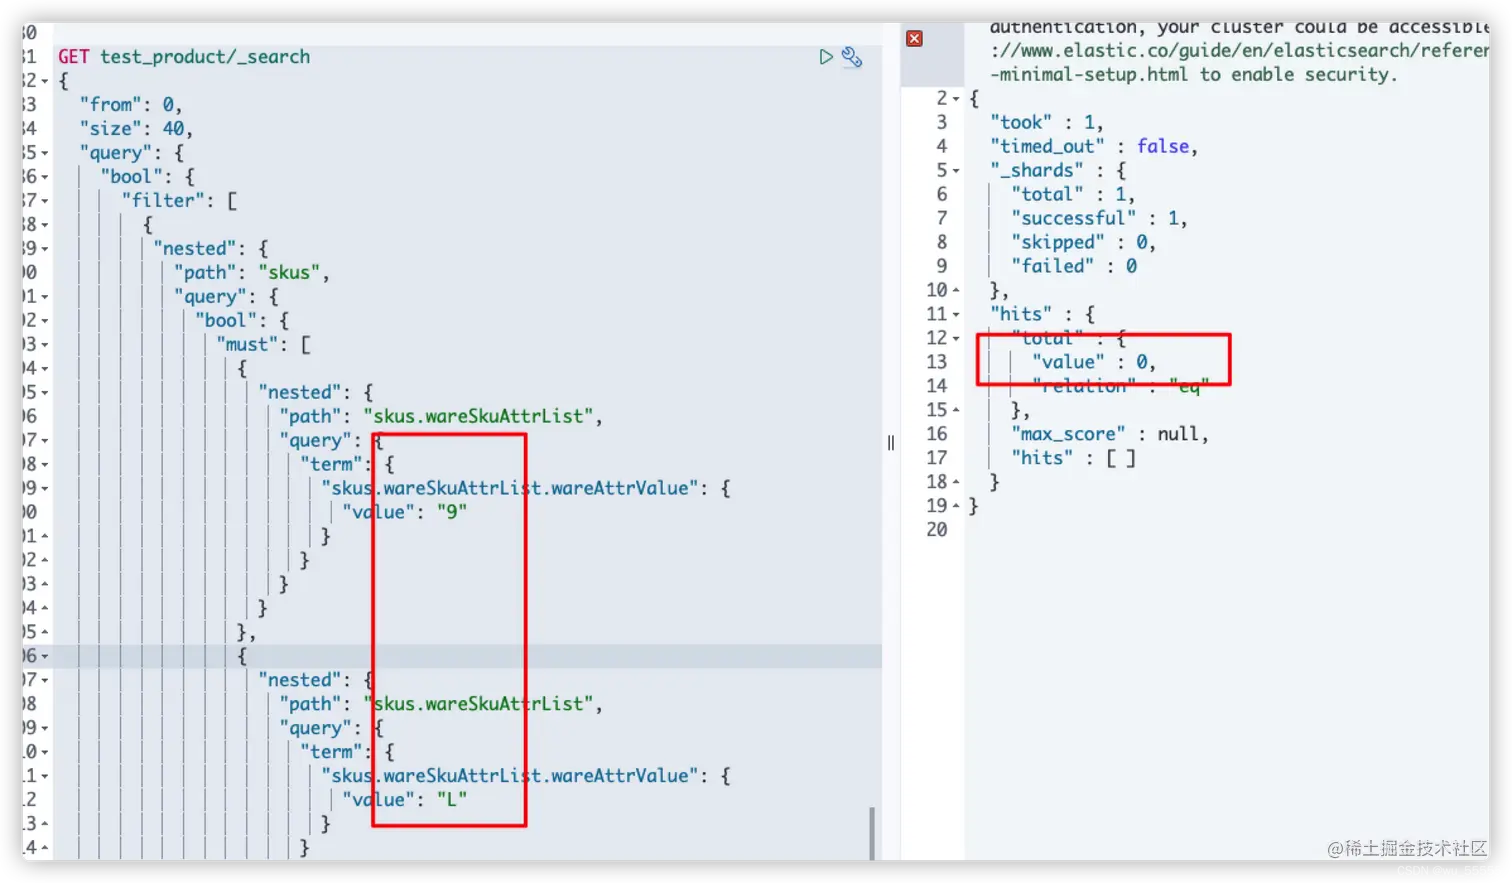Click the "value": "9" line
The height and width of the screenshot is (883, 1512).
click(404, 512)
